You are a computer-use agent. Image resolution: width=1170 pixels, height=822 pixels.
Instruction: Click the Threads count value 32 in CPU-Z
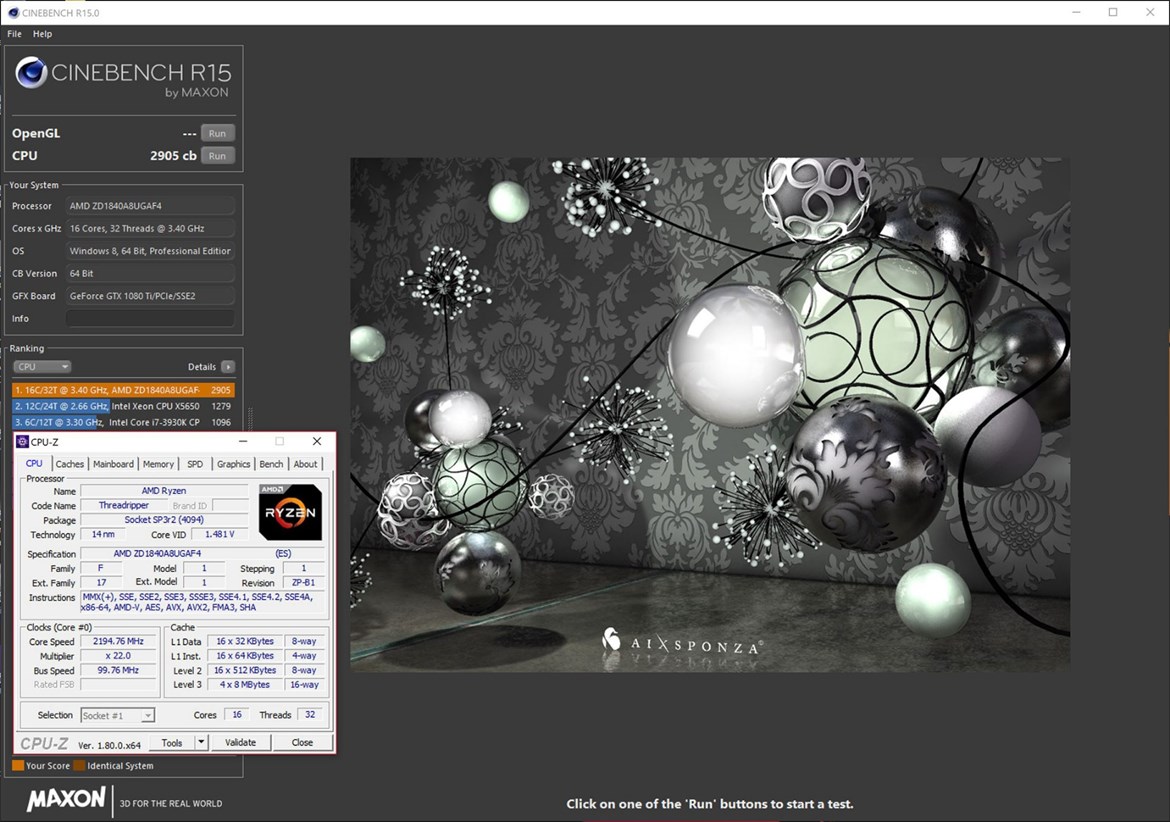click(x=310, y=715)
